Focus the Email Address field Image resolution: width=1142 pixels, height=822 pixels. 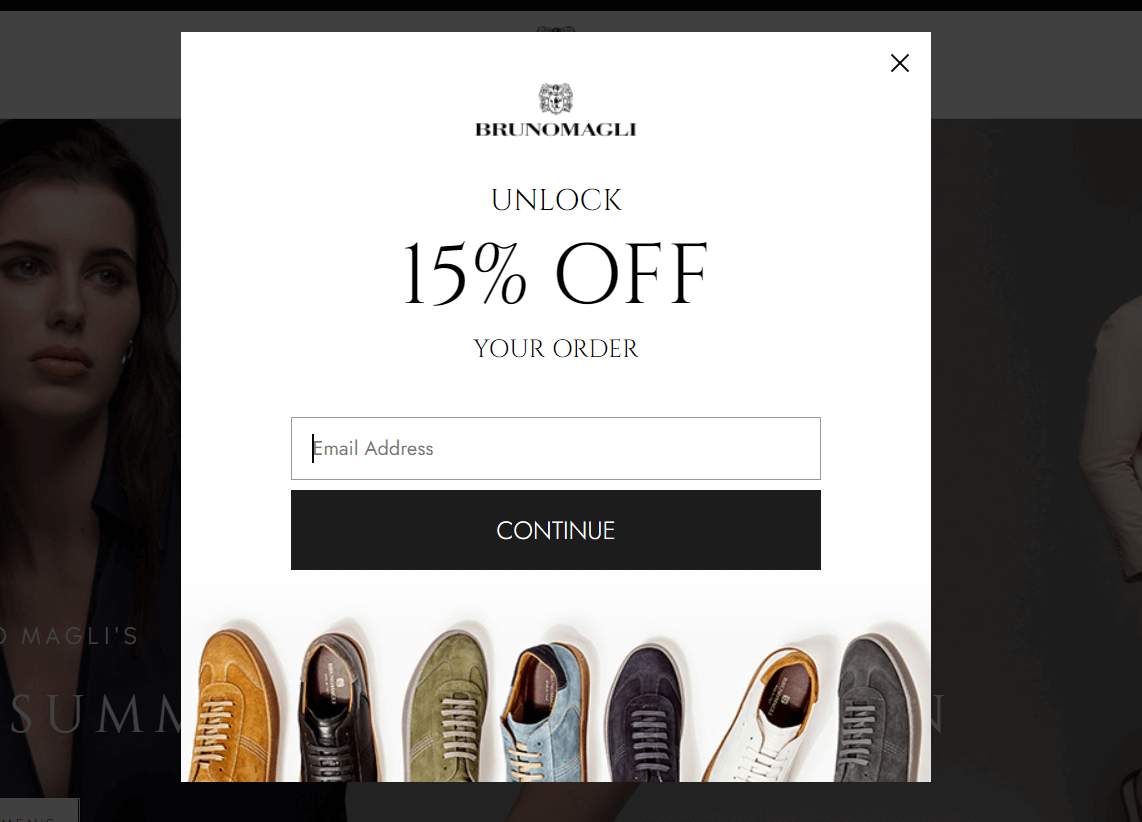[556, 448]
